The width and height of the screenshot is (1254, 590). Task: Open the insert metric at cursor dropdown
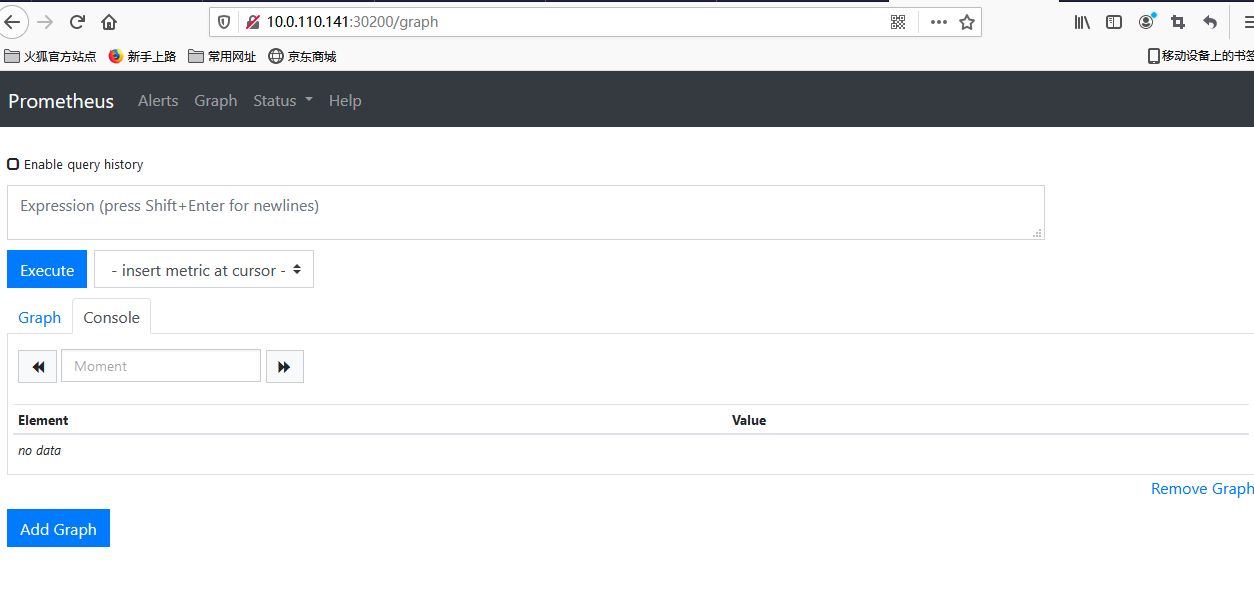pyautogui.click(x=204, y=270)
